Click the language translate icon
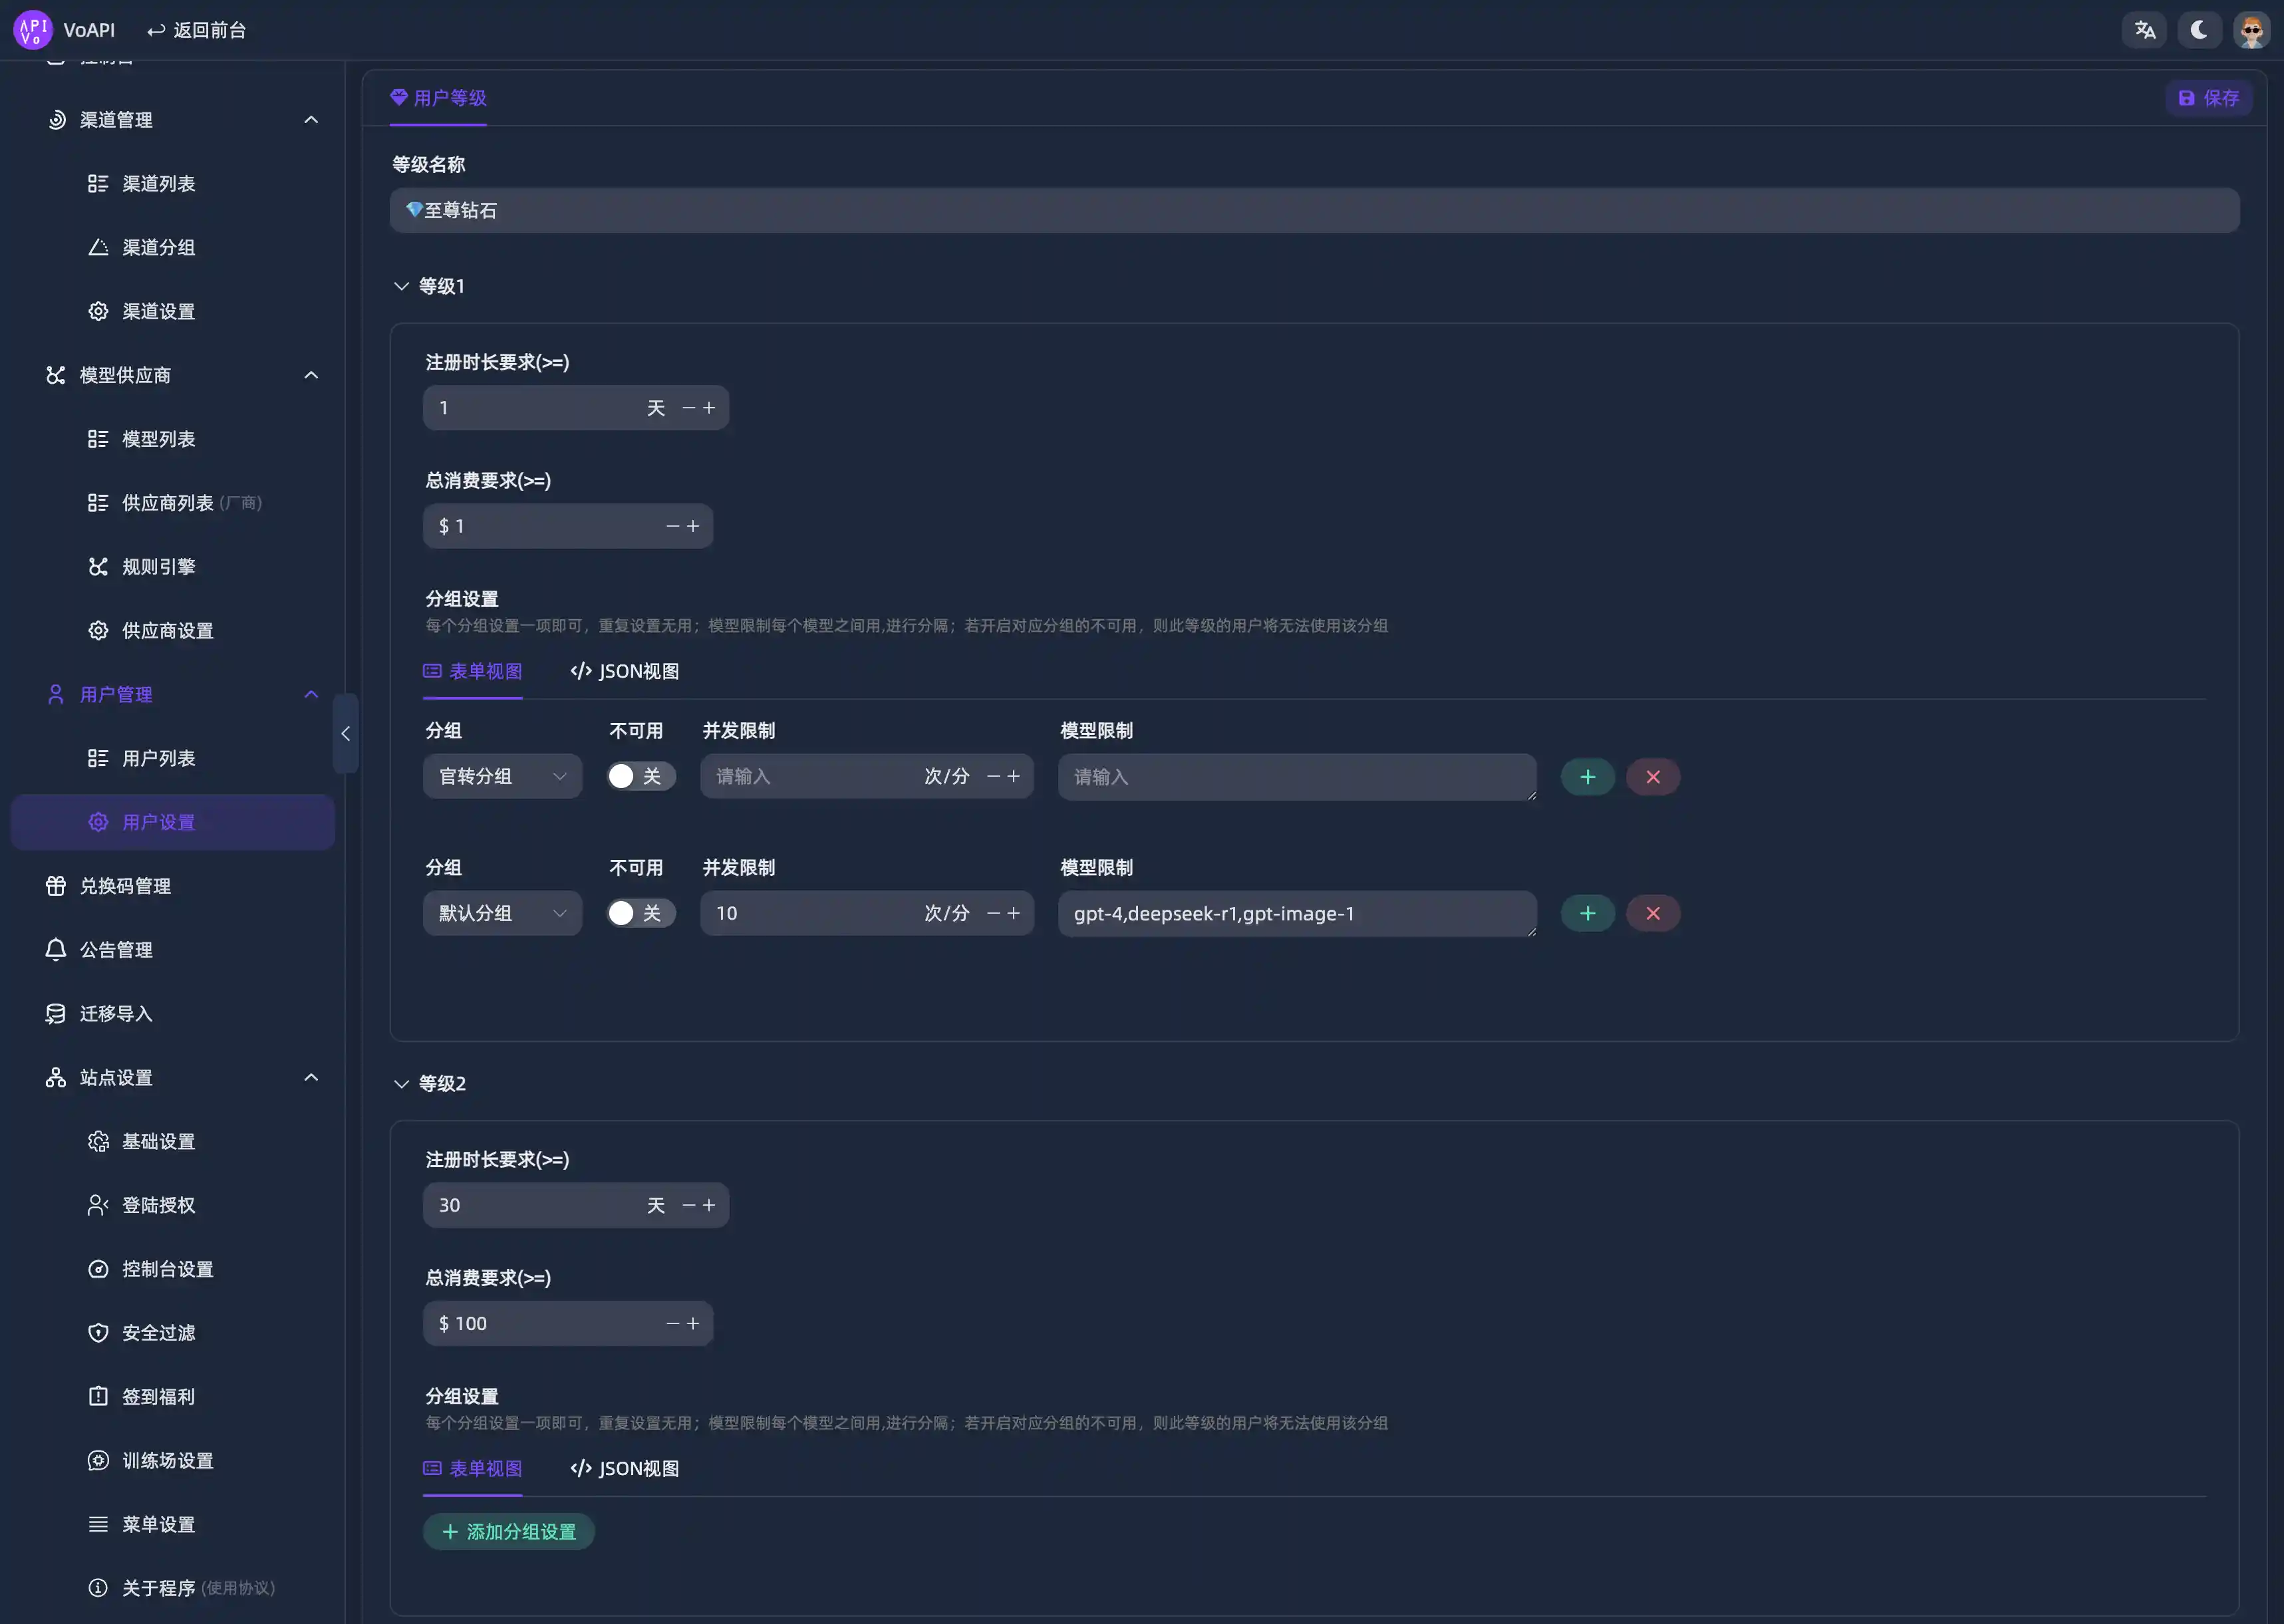Image resolution: width=2284 pixels, height=1624 pixels. (x=2144, y=30)
